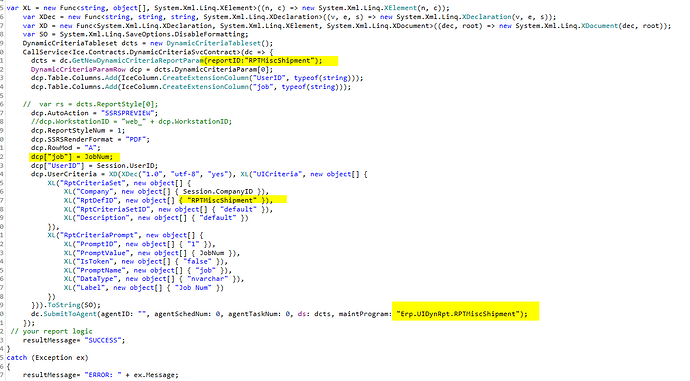Click the "PromptID" element name
The height and width of the screenshot is (381, 690).
[x=96, y=244]
